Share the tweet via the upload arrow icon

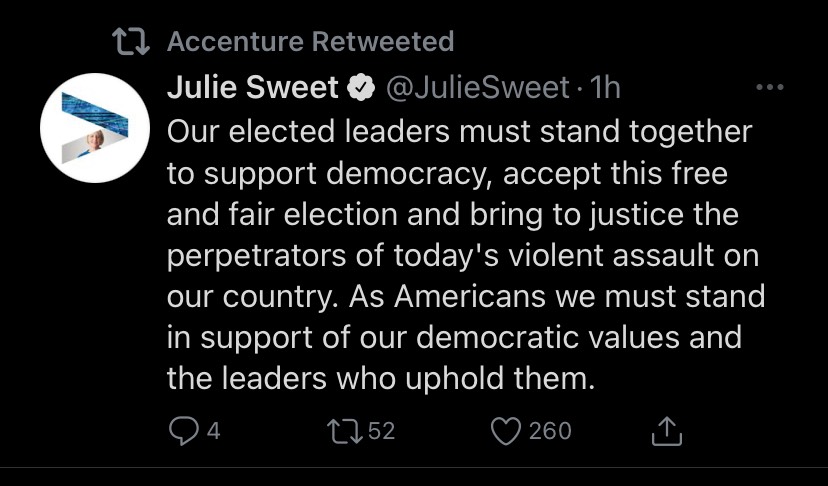667,431
